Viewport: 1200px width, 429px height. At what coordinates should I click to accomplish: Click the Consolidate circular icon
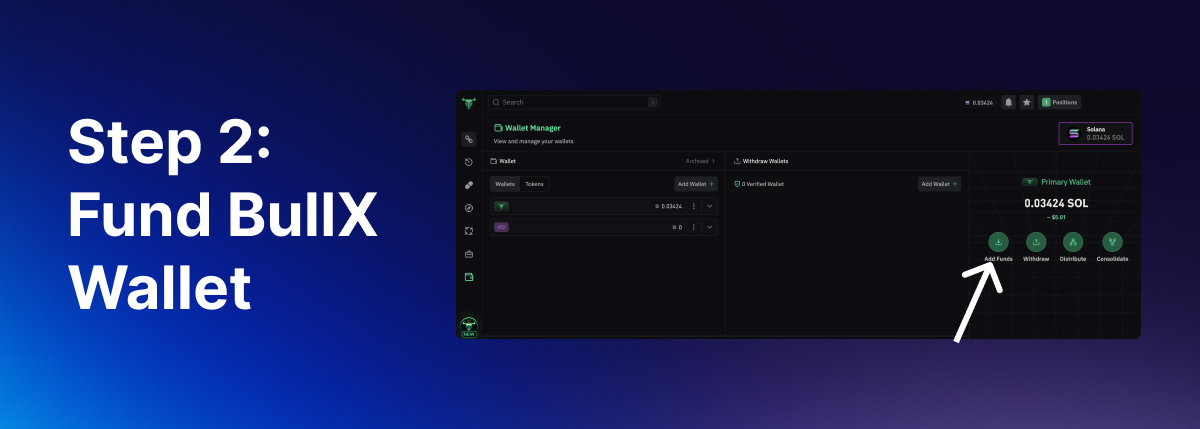(x=1112, y=242)
